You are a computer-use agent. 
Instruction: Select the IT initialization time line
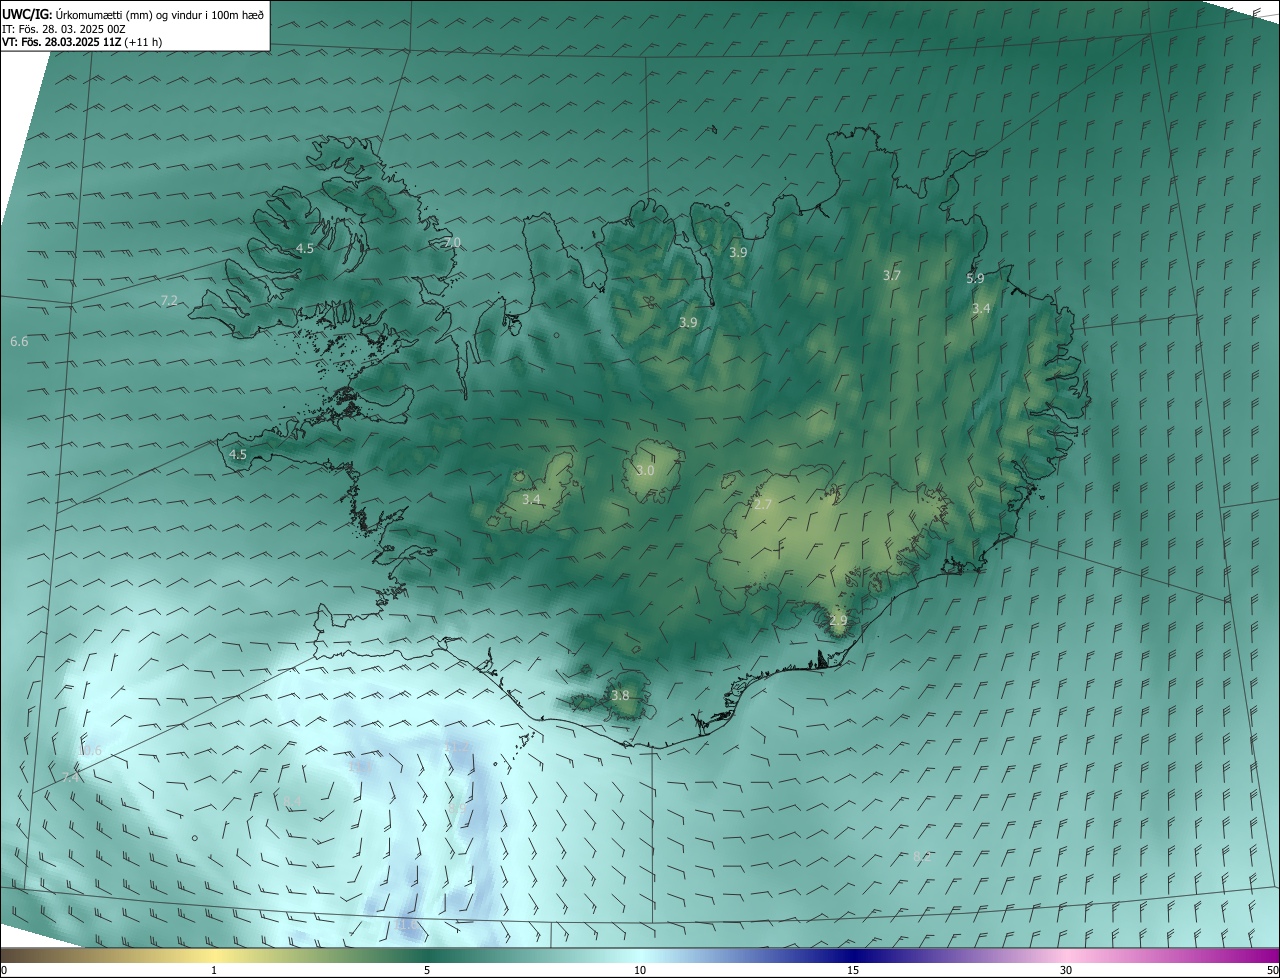point(64,28)
